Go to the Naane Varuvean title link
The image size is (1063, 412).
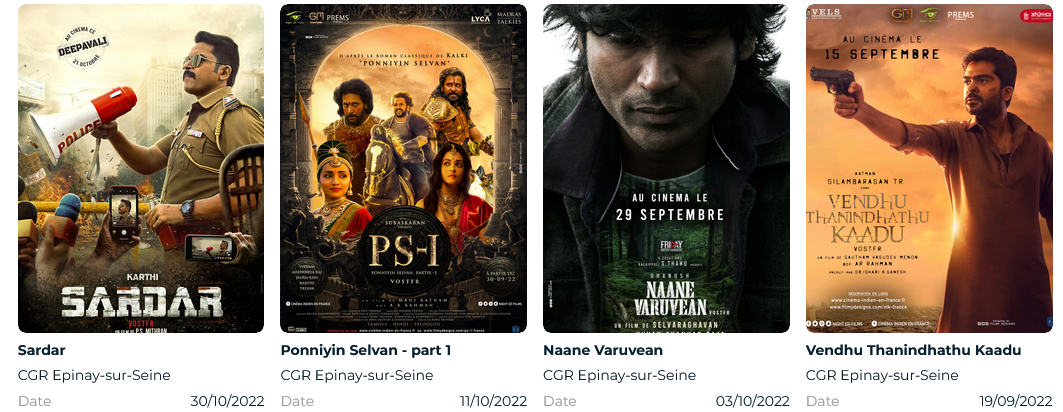(x=603, y=350)
